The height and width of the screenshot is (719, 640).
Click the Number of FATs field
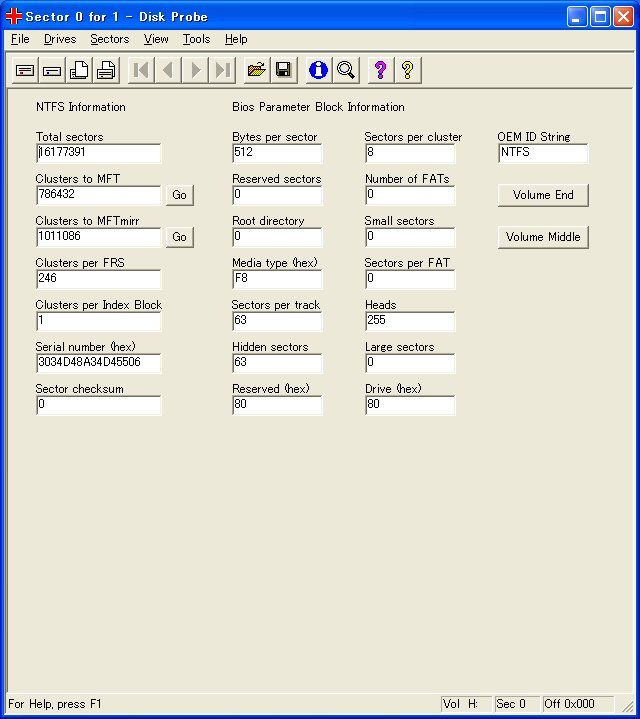click(x=410, y=195)
